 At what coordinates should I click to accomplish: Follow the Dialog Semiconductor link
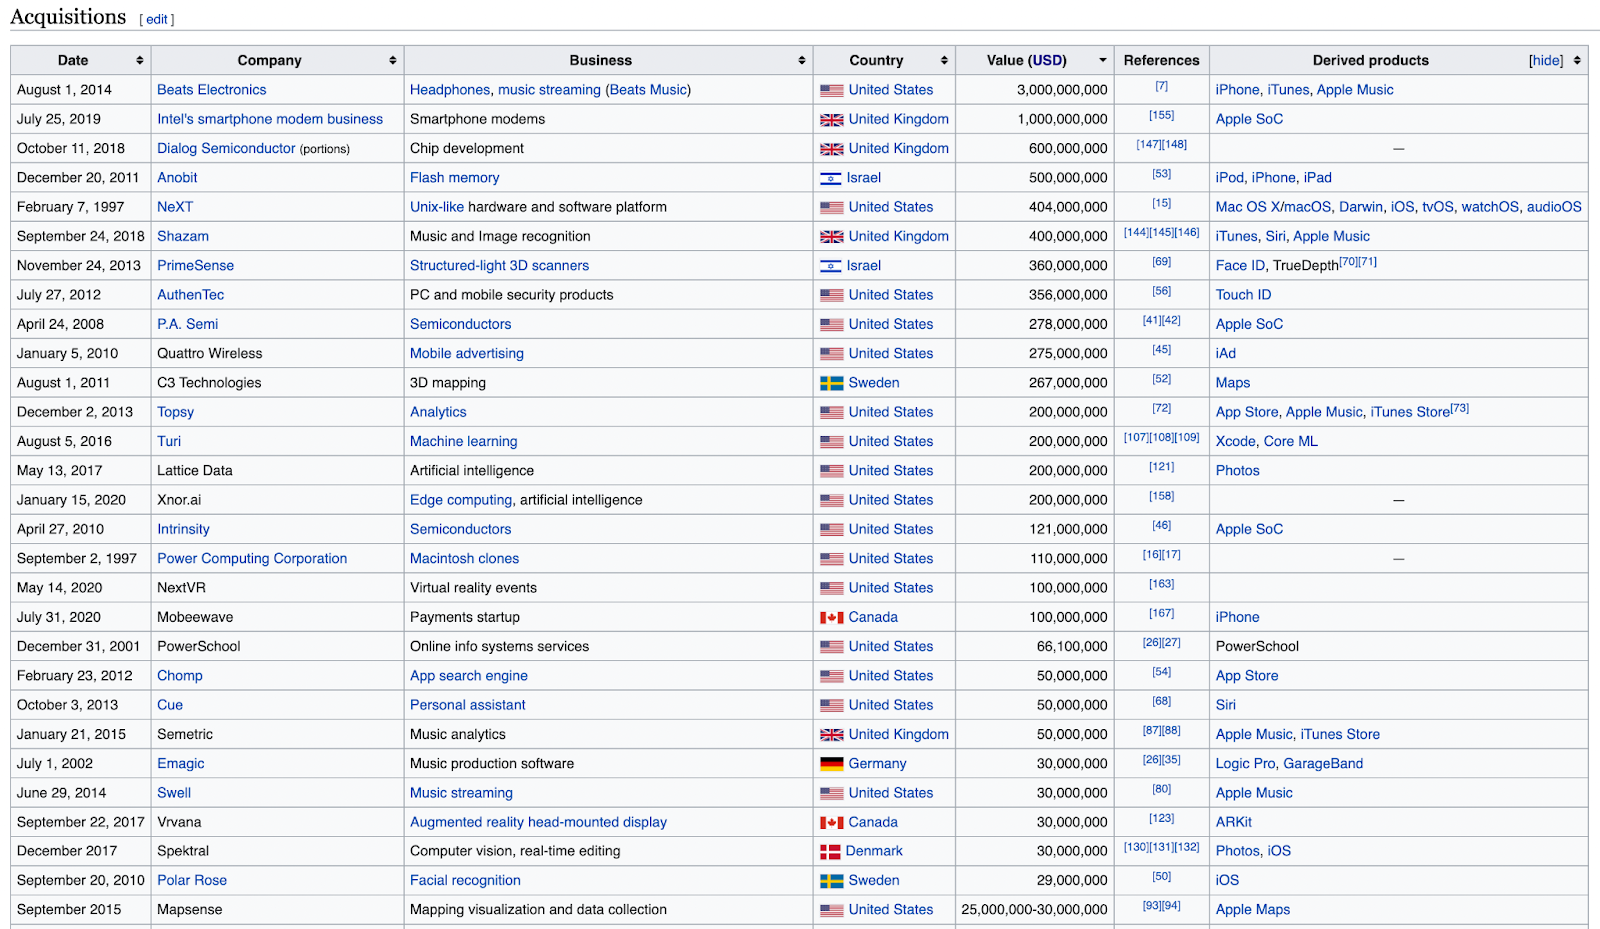coord(226,148)
